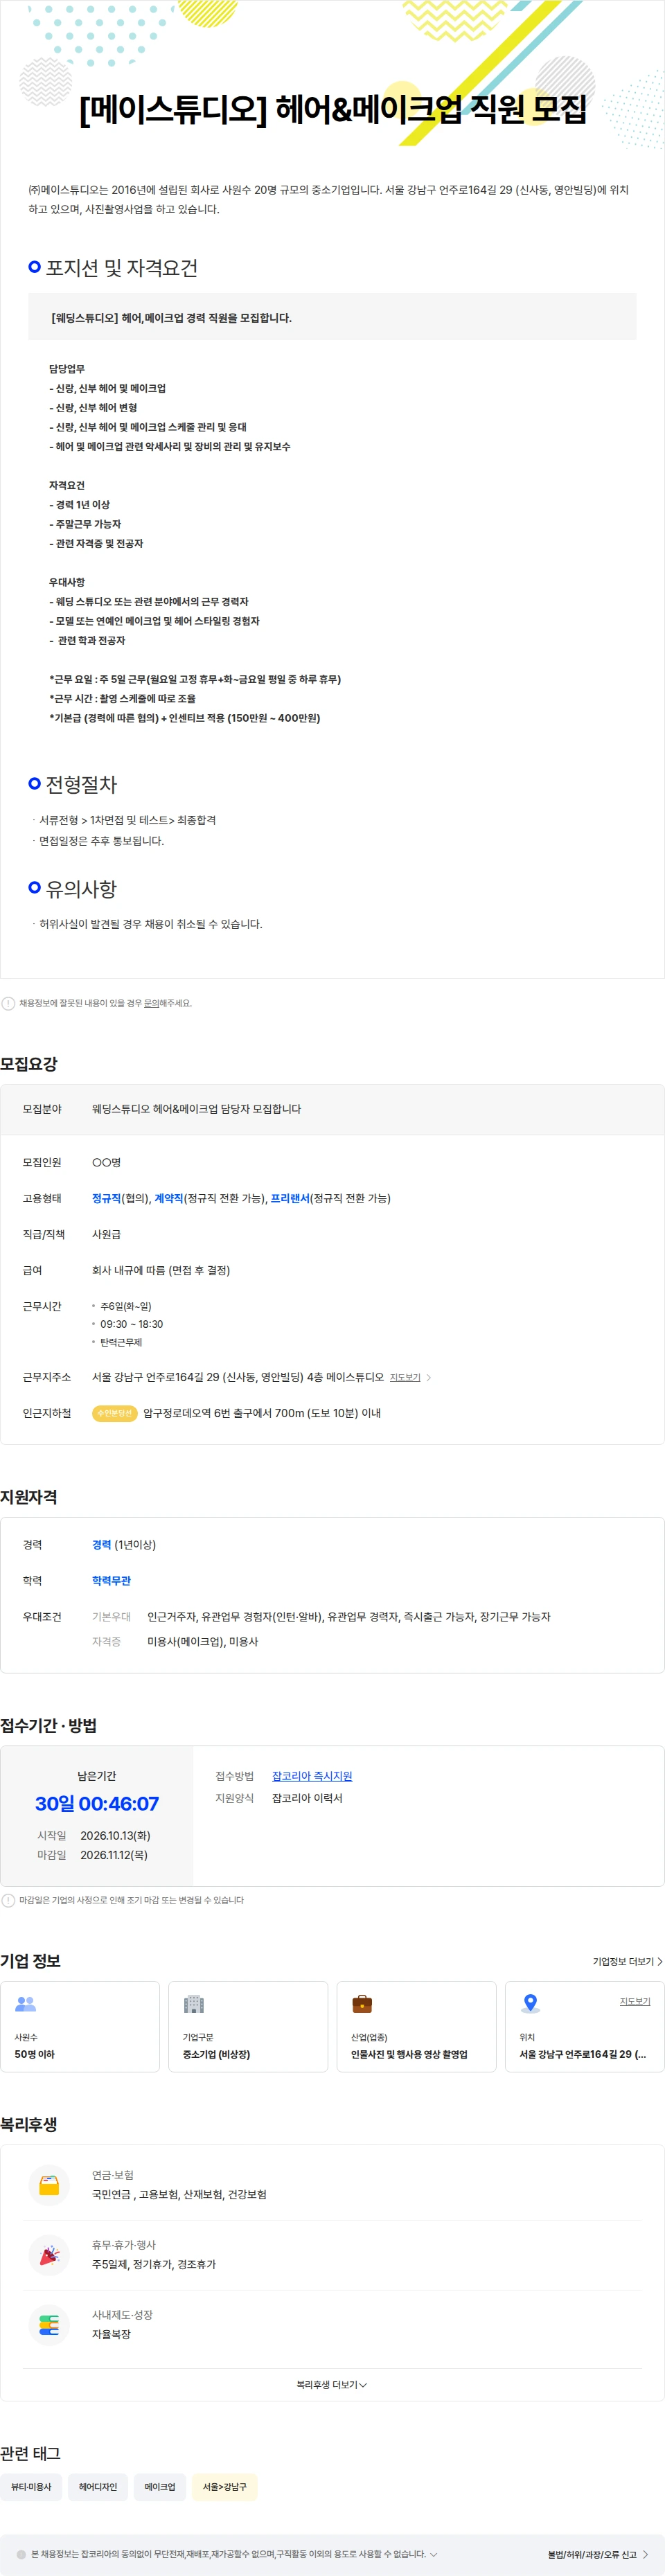Viewport: 665px width, 2576px height.
Task: Click 잡코리아 즉시지원 apply link
Action: (x=312, y=1776)
